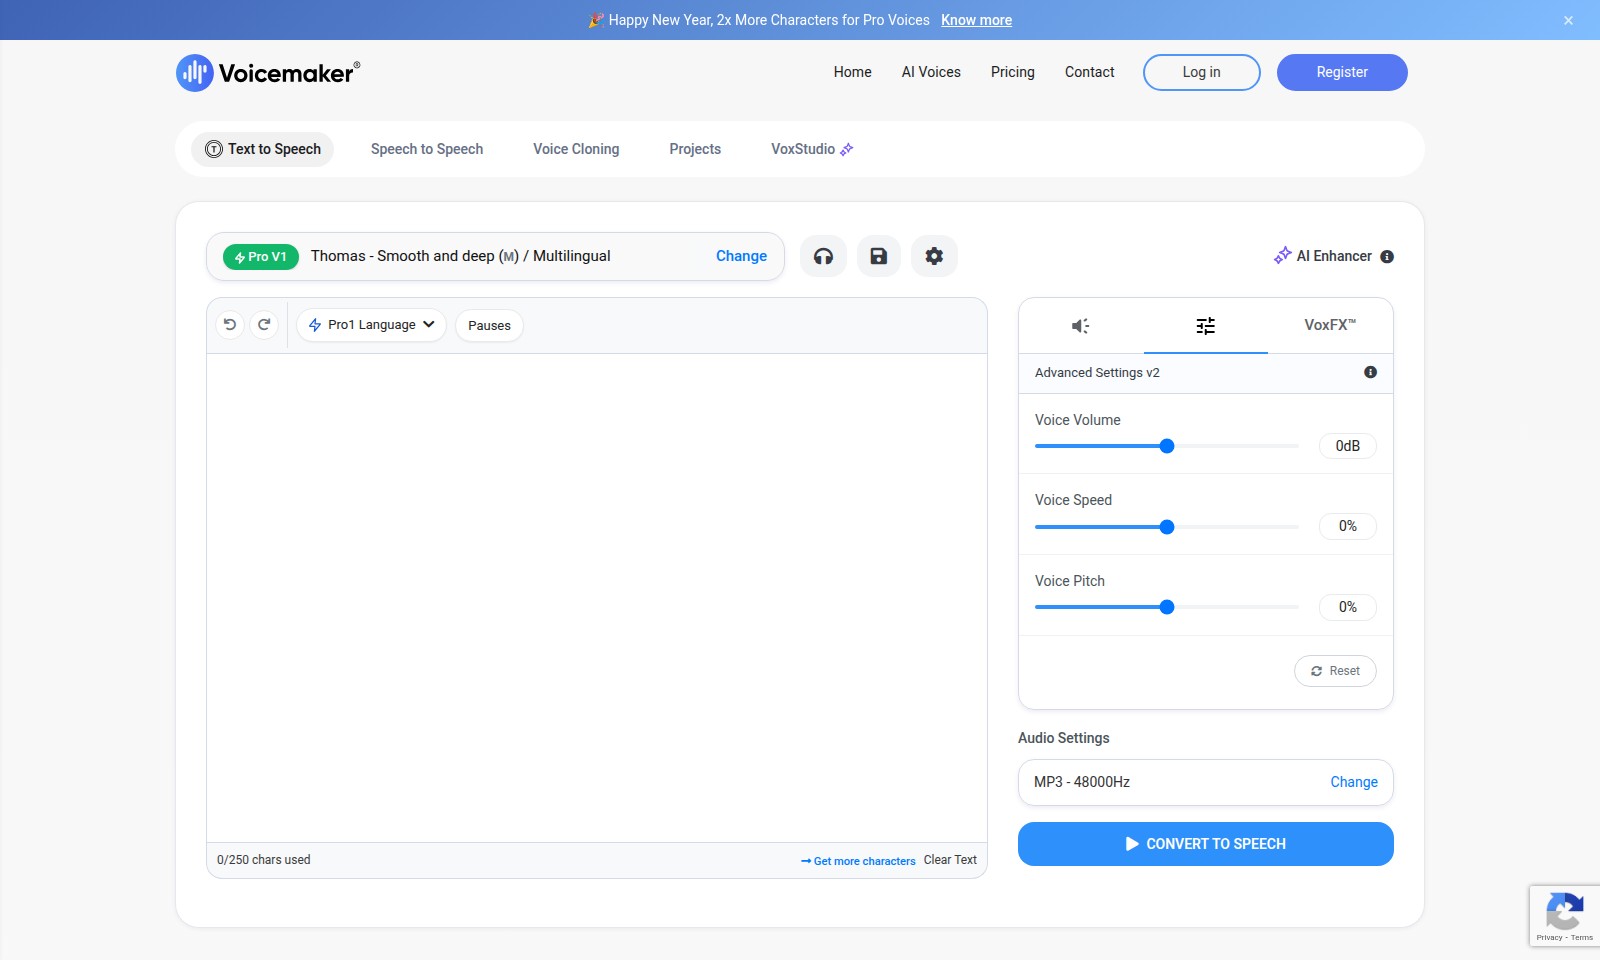Change the MP3 - 48000Hz audio format
The image size is (1600, 960).
1353,782
